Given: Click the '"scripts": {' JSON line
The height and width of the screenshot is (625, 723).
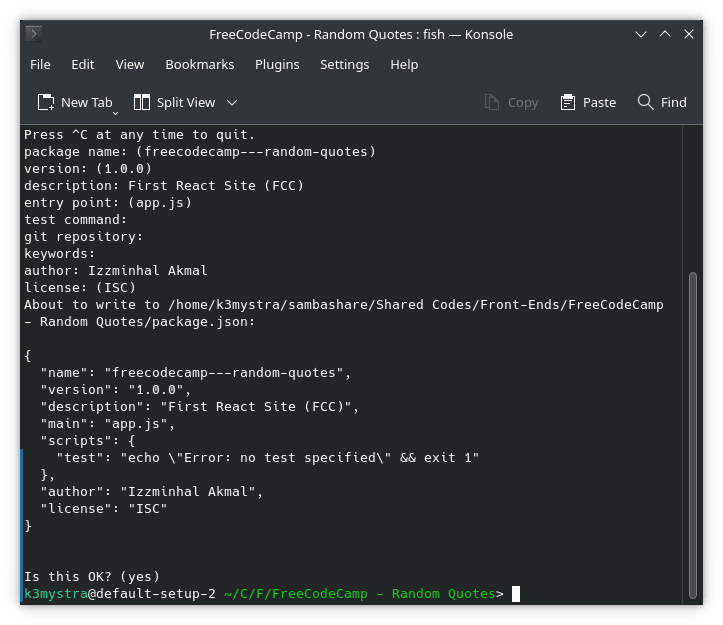Looking at the screenshot, I should tap(88, 440).
